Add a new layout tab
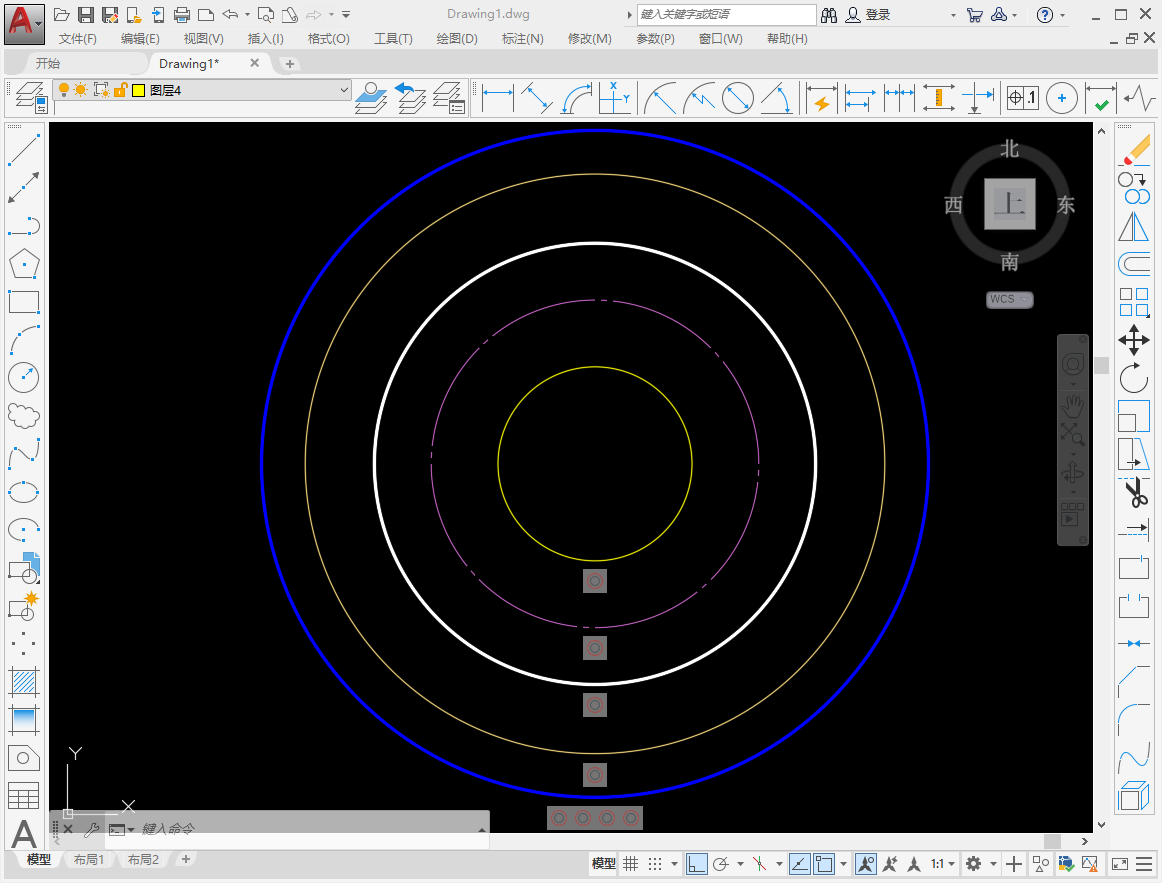 186,859
